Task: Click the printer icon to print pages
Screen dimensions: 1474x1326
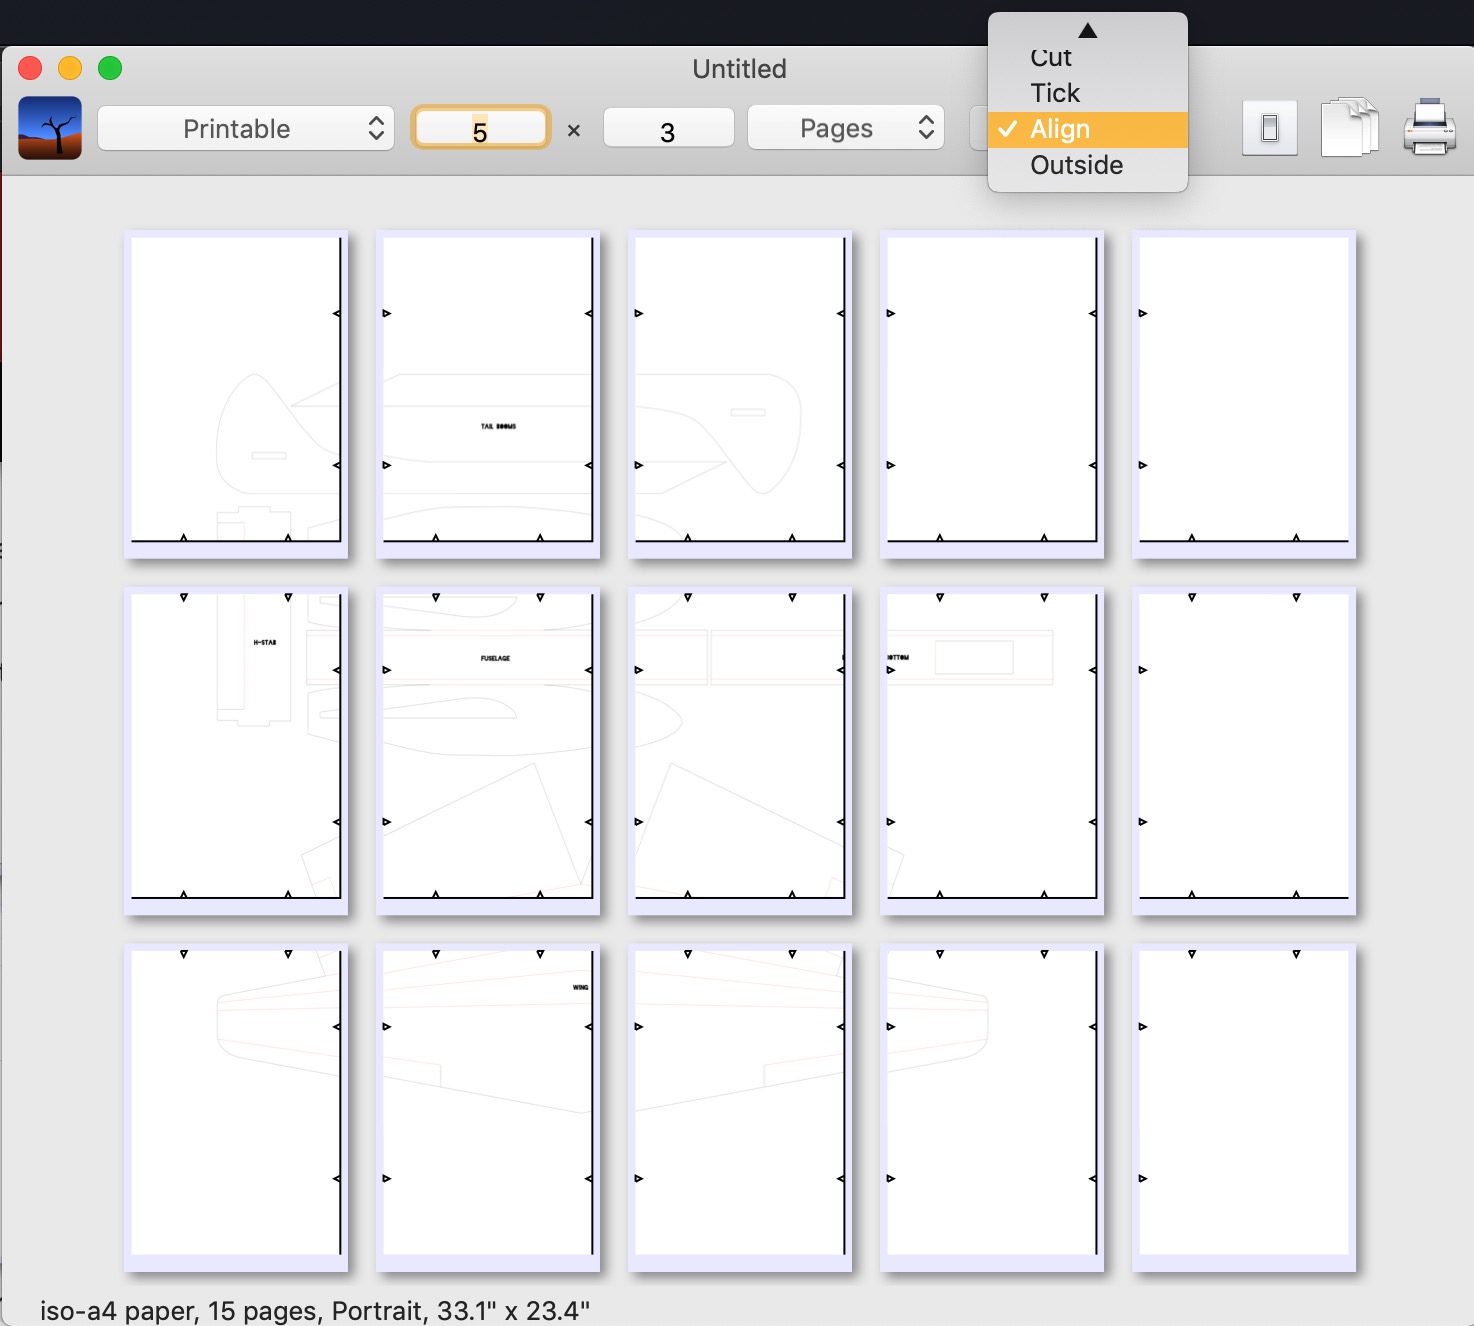Action: (1430, 127)
